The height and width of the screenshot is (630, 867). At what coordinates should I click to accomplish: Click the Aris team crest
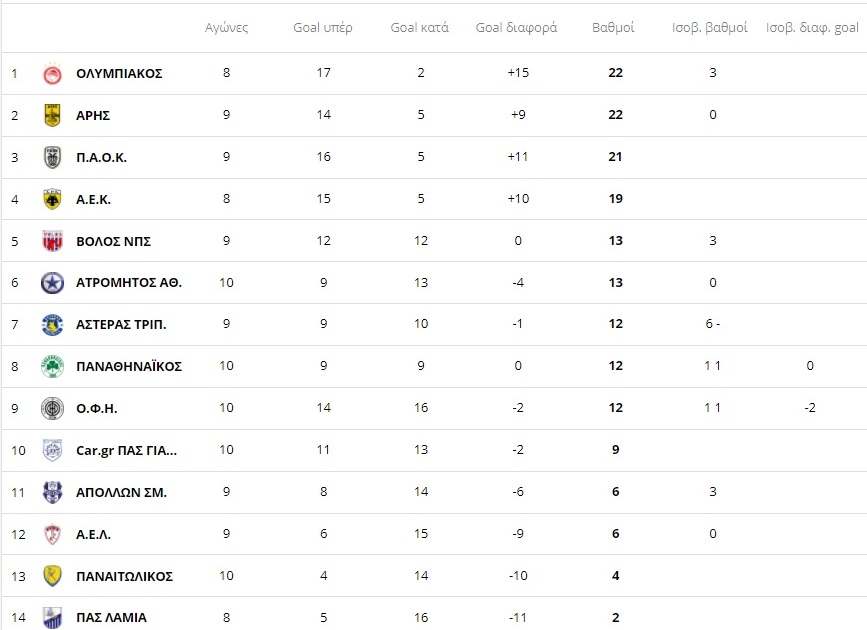53,116
